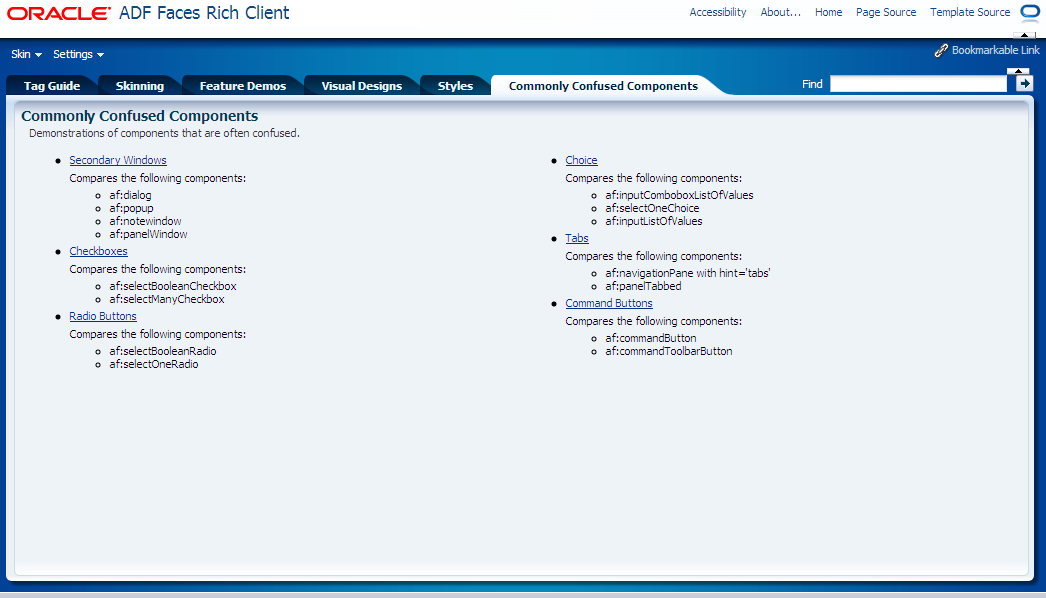Image resolution: width=1046 pixels, height=598 pixels.
Task: Select the Visual Designs tab
Action: [x=361, y=85]
